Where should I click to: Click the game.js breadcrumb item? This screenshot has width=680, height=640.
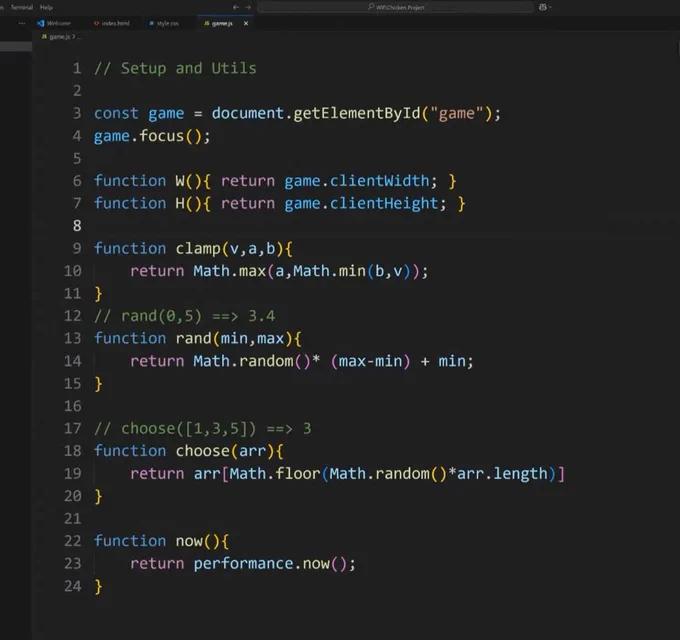pyautogui.click(x=59, y=36)
